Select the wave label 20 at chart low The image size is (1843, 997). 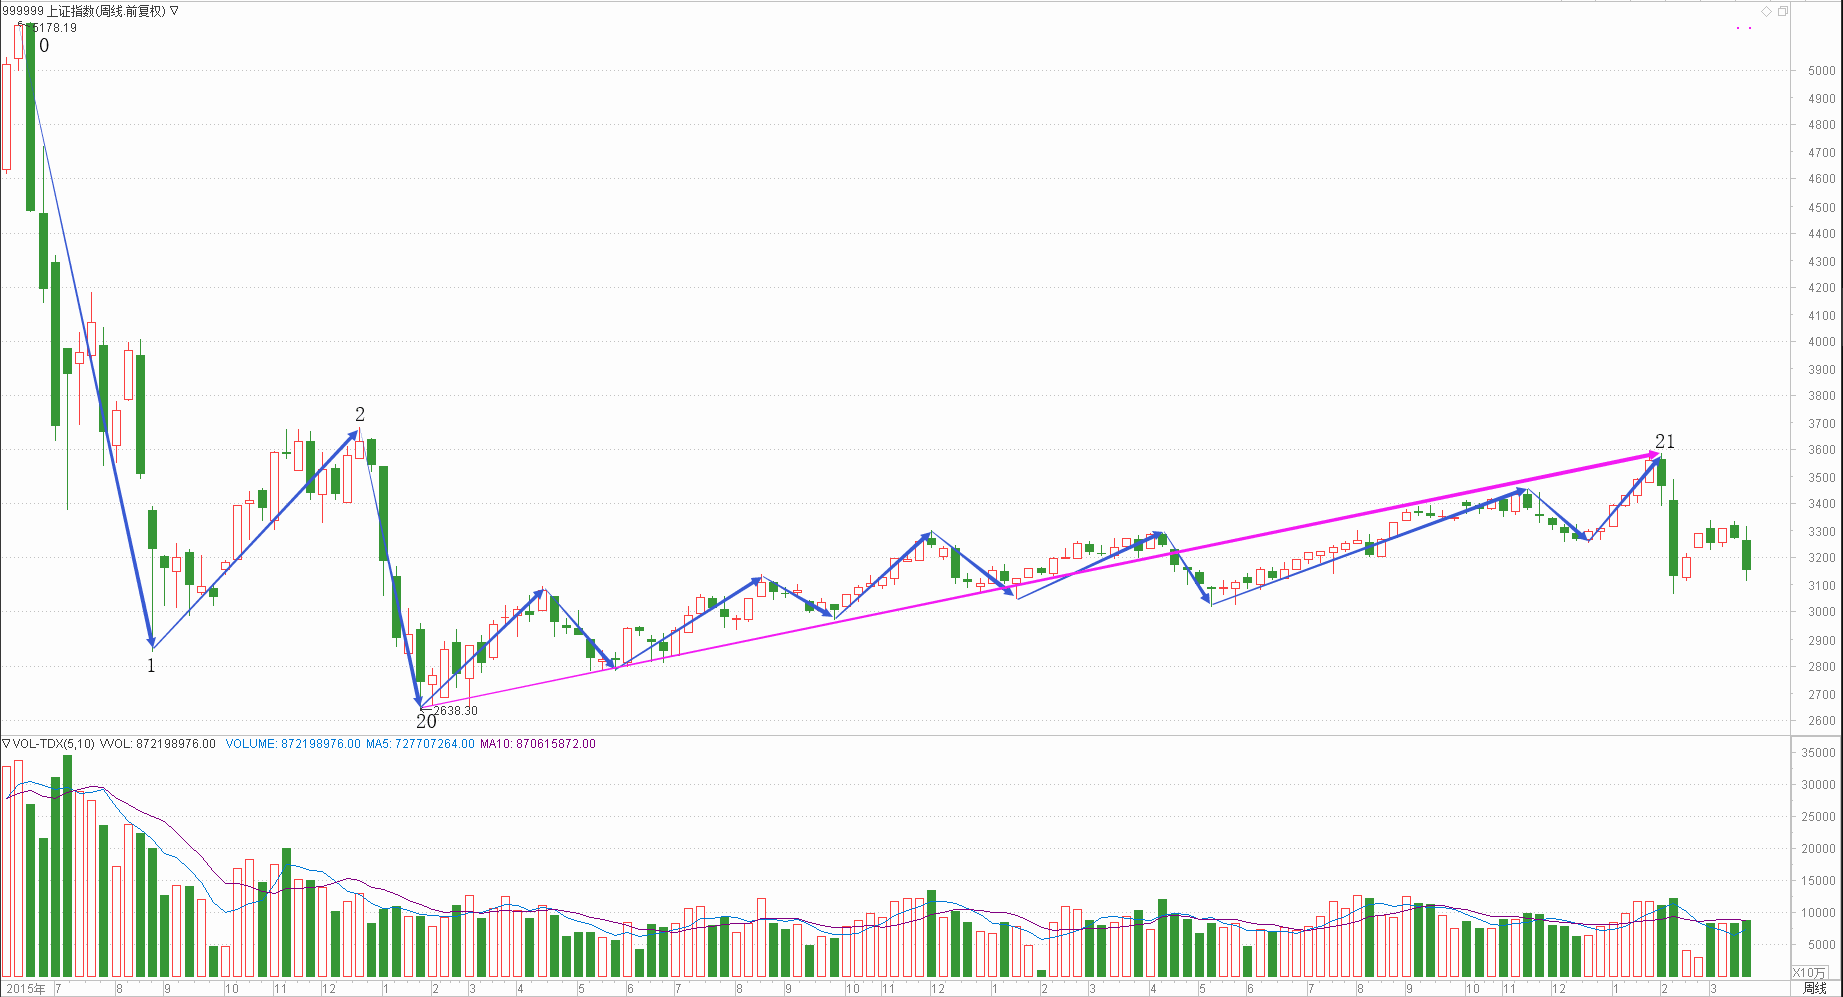426,721
